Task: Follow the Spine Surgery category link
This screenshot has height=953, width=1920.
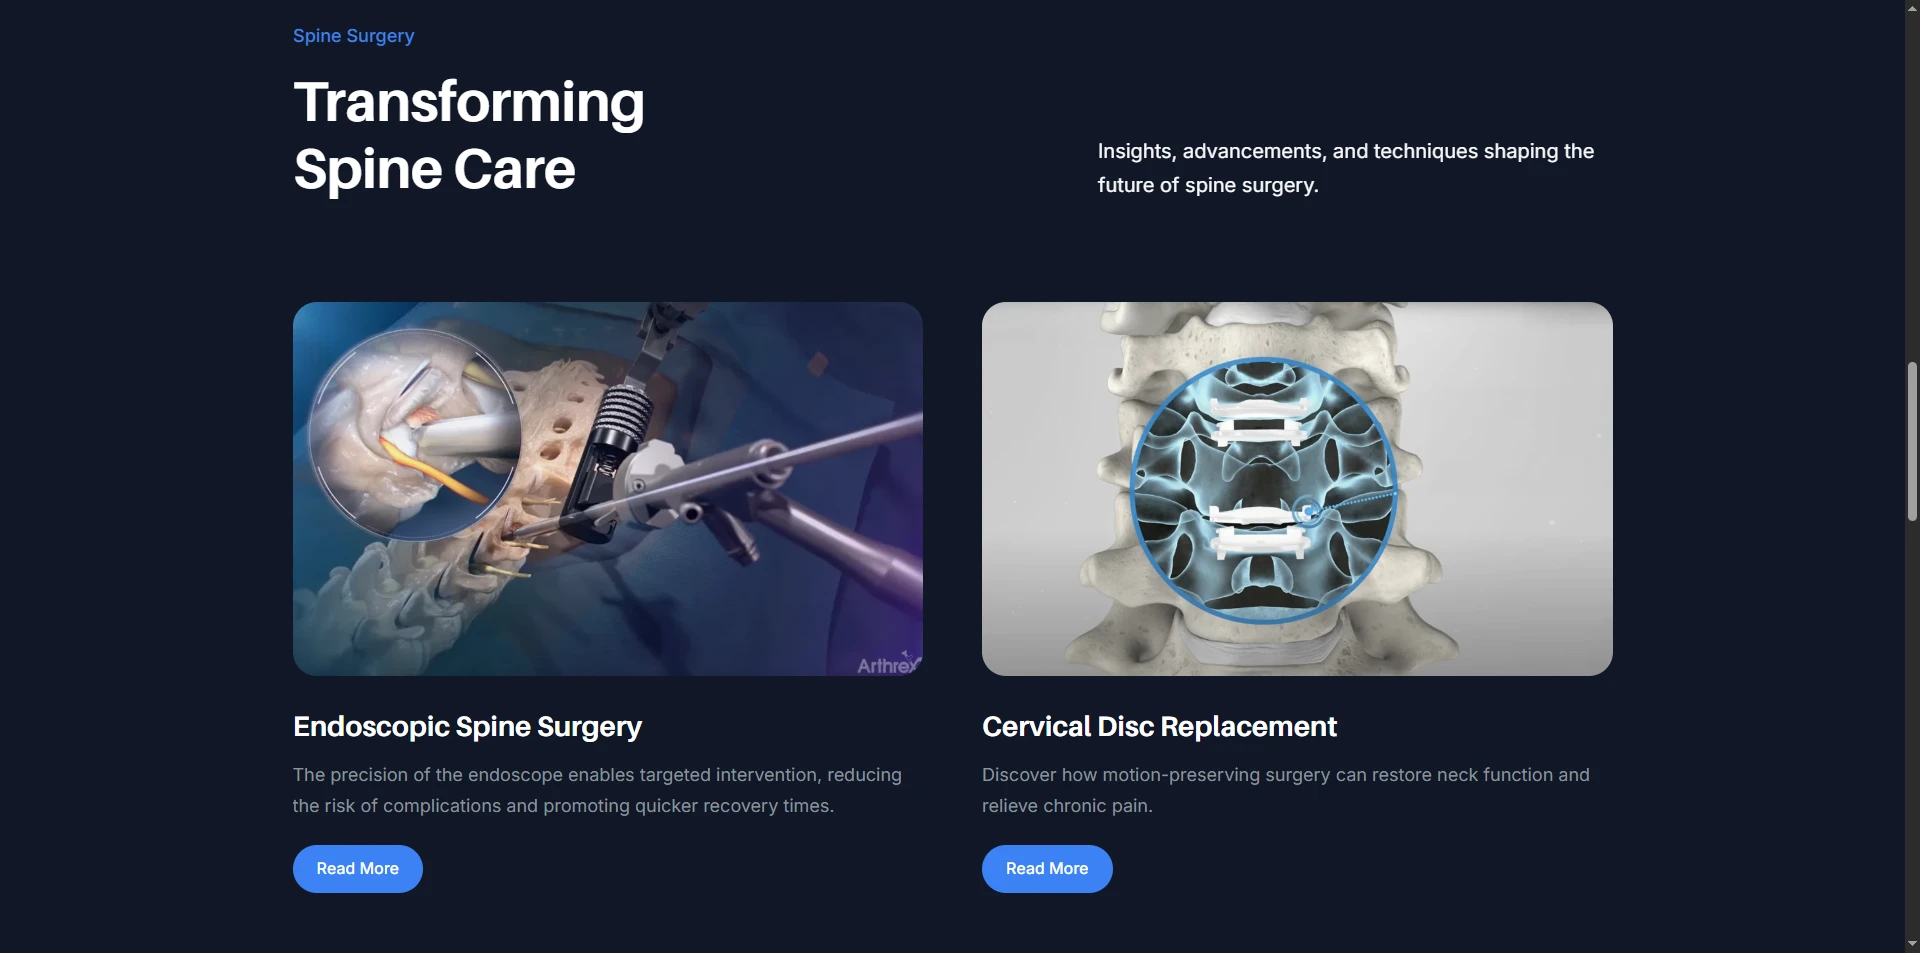Action: click(353, 36)
